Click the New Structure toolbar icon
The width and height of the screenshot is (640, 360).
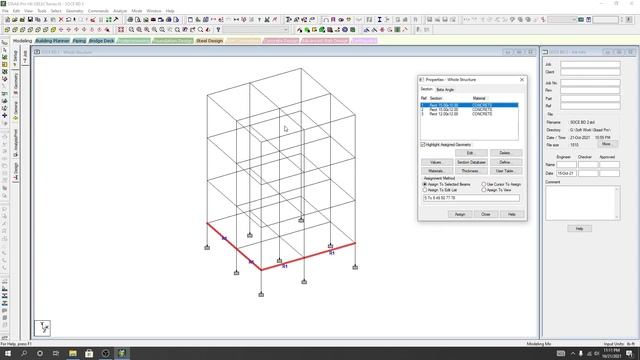[x=7, y=20]
